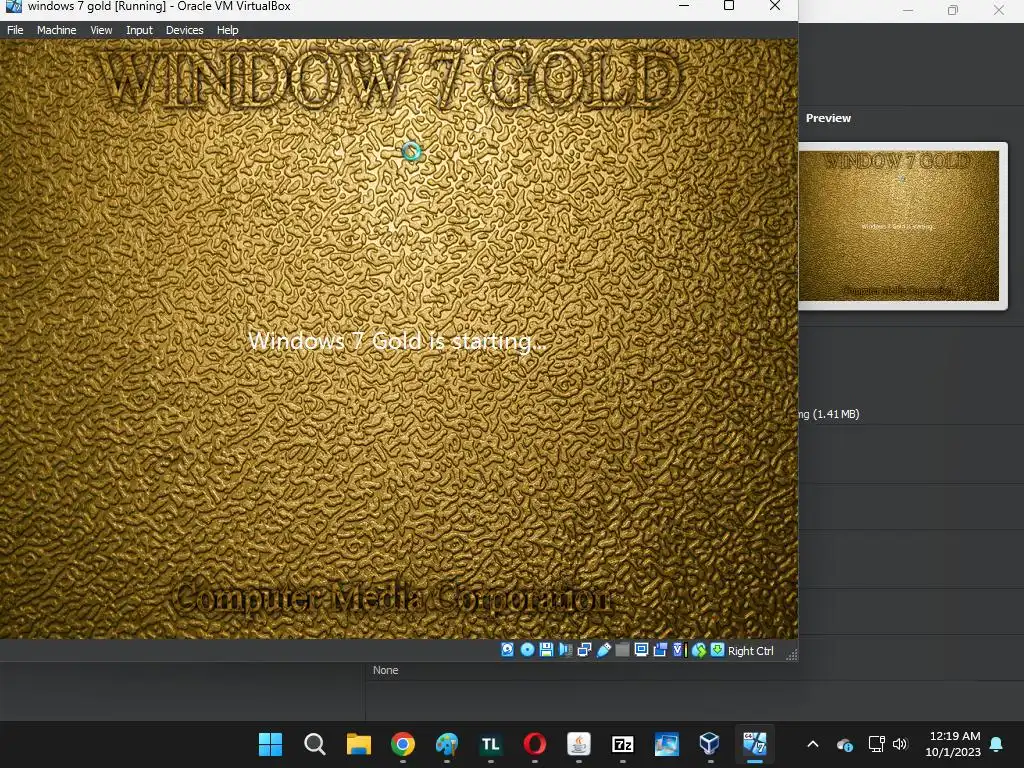This screenshot has height=768, width=1024.
Task: Switch to VirtualBox Manager taskbar icon
Action: [710, 744]
